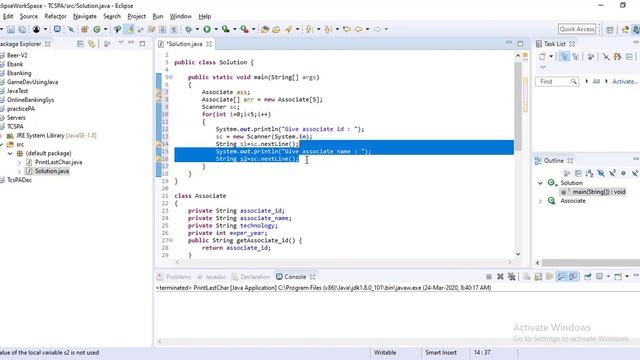Open the Coverage run icon
This screenshot has width=640, height=360.
[226, 29]
